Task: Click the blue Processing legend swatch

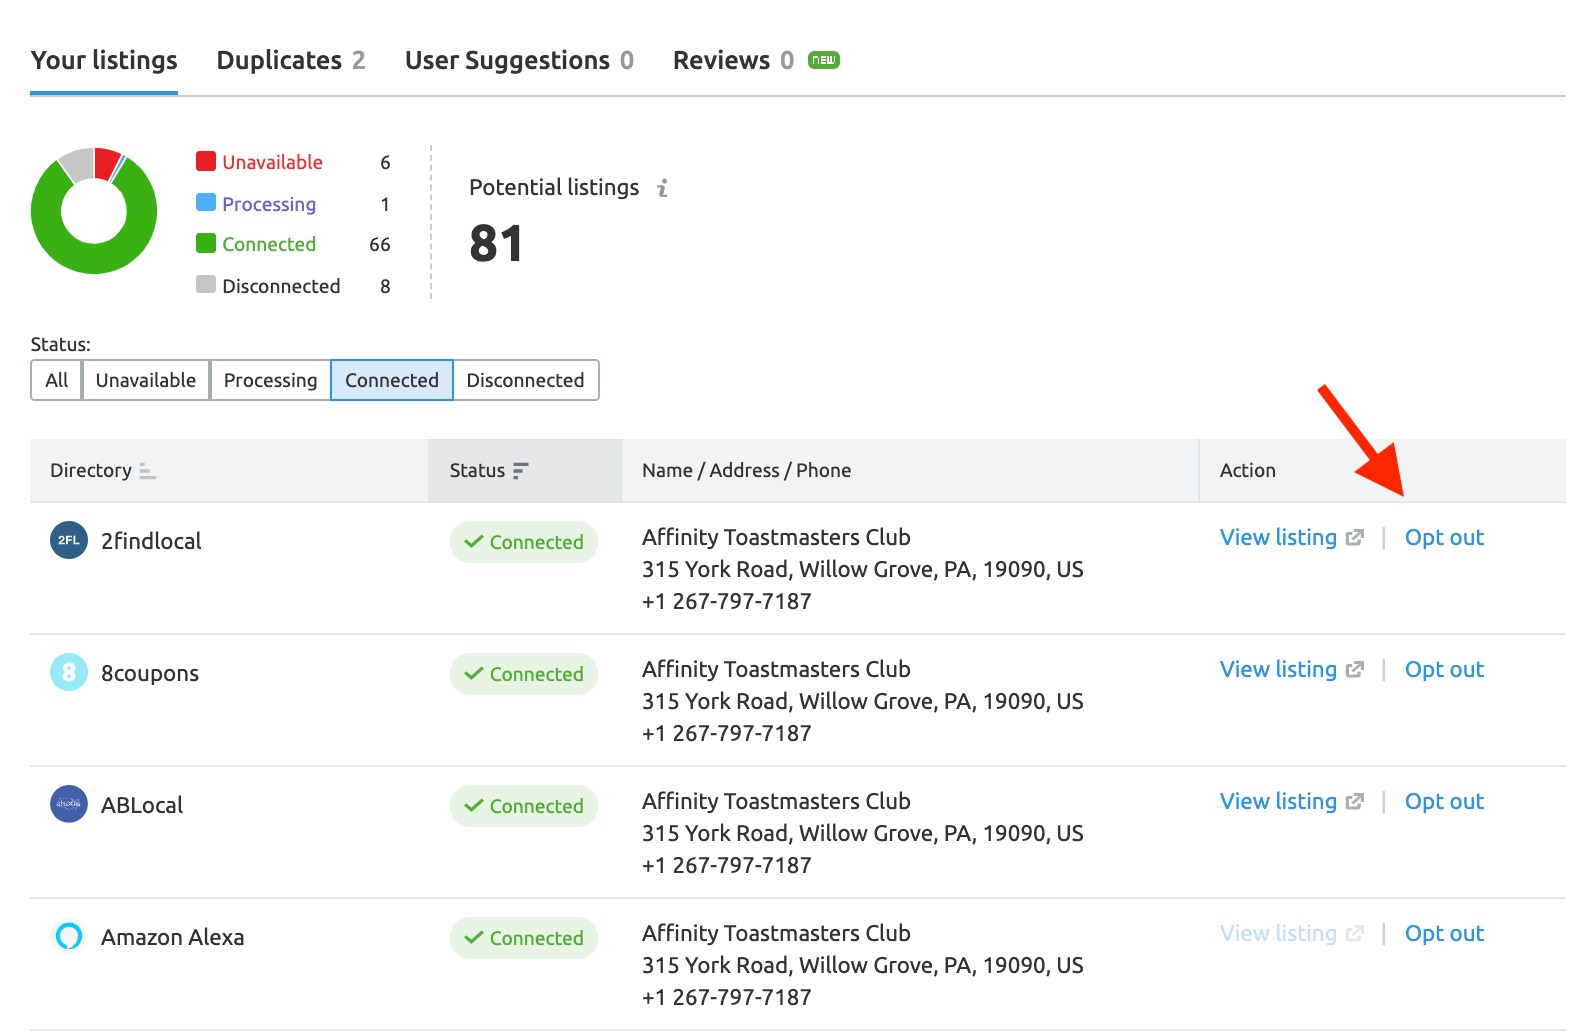Action: tap(206, 202)
